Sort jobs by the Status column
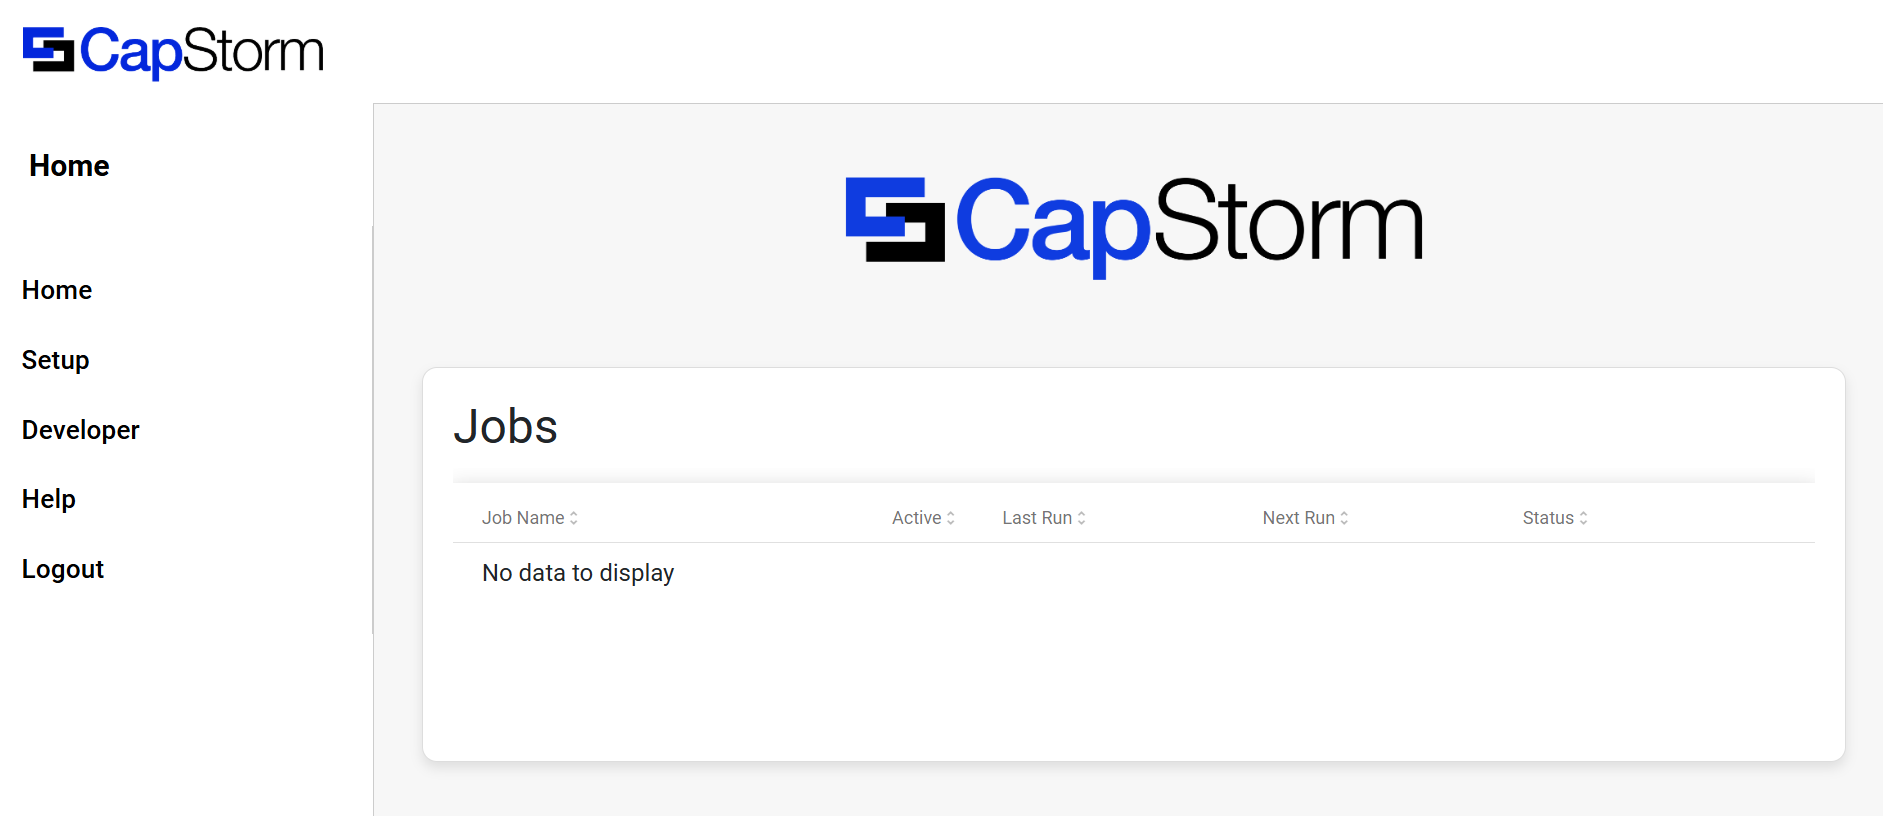Viewport: 1883px width, 816px height. tap(1548, 518)
